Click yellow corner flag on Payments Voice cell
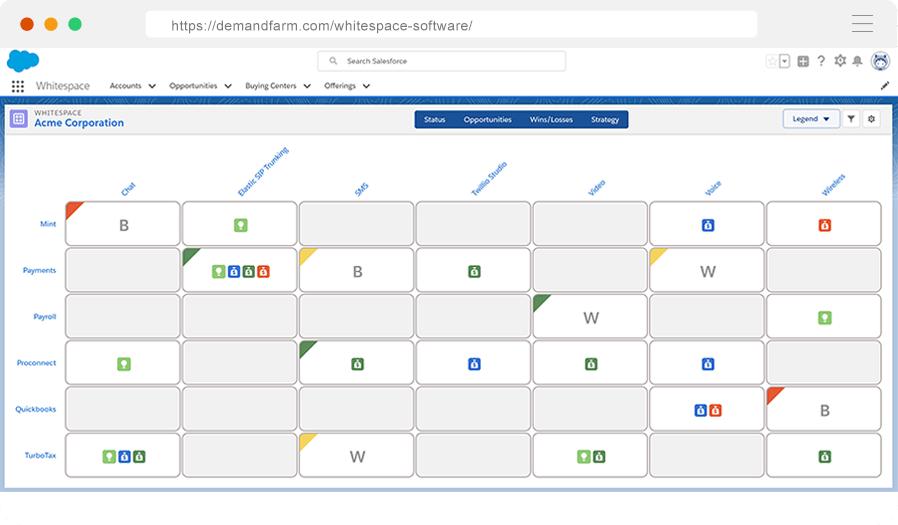Screen dimensions: 898x525 coord(656,255)
